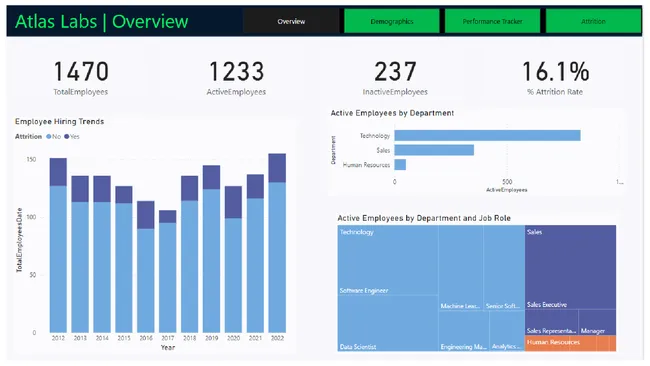The height and width of the screenshot is (366, 650).
Task: Select the Data Scientist treemap tile
Action: tap(388, 323)
